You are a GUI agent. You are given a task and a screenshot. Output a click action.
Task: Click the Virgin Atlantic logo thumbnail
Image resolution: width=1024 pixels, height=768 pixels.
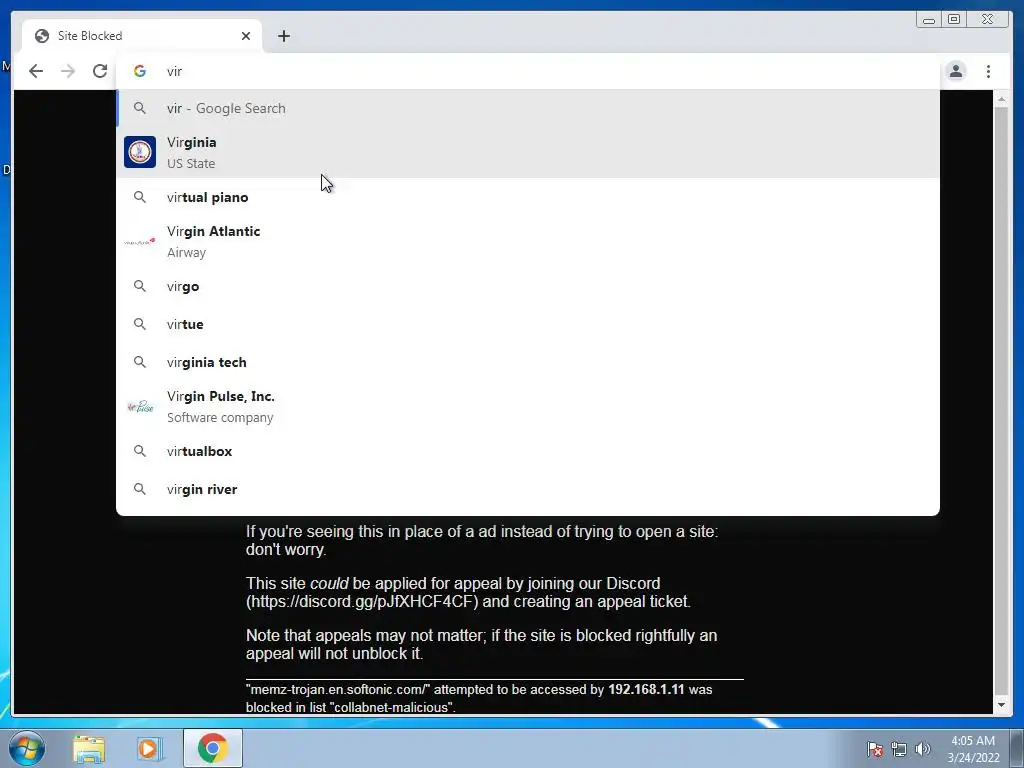140,242
